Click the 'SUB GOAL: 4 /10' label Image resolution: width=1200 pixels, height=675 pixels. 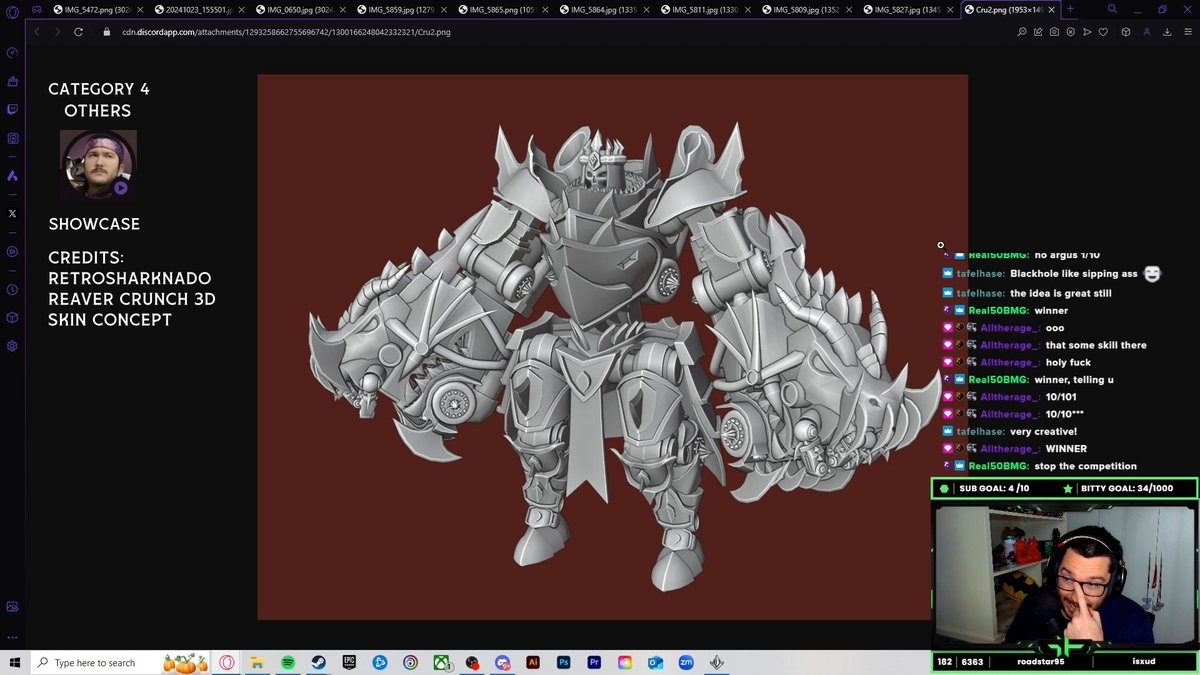point(994,489)
